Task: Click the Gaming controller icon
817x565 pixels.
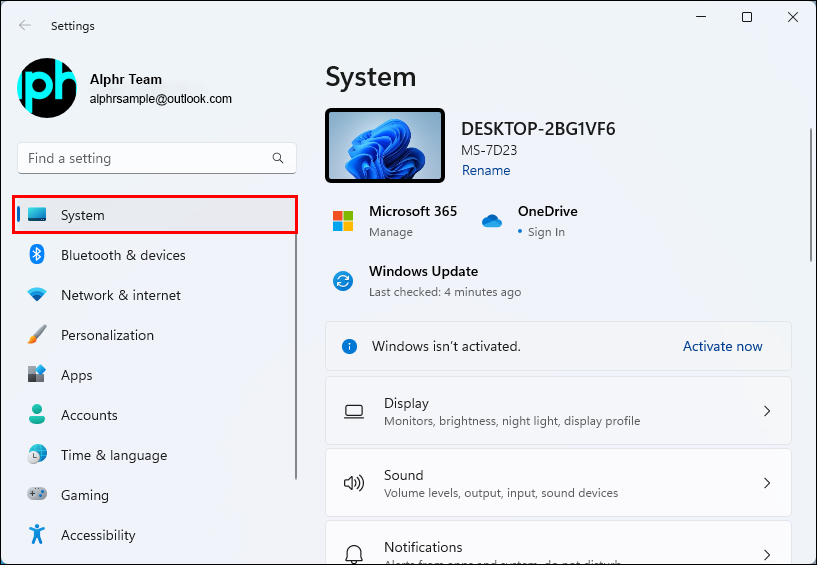Action: tap(37, 494)
